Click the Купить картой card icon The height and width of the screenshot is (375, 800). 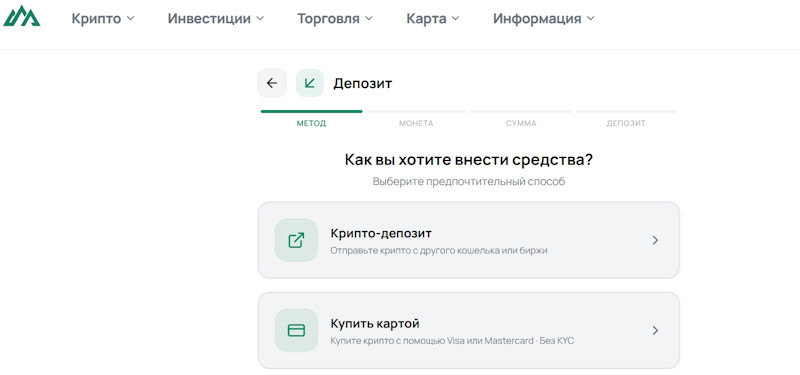(296, 331)
